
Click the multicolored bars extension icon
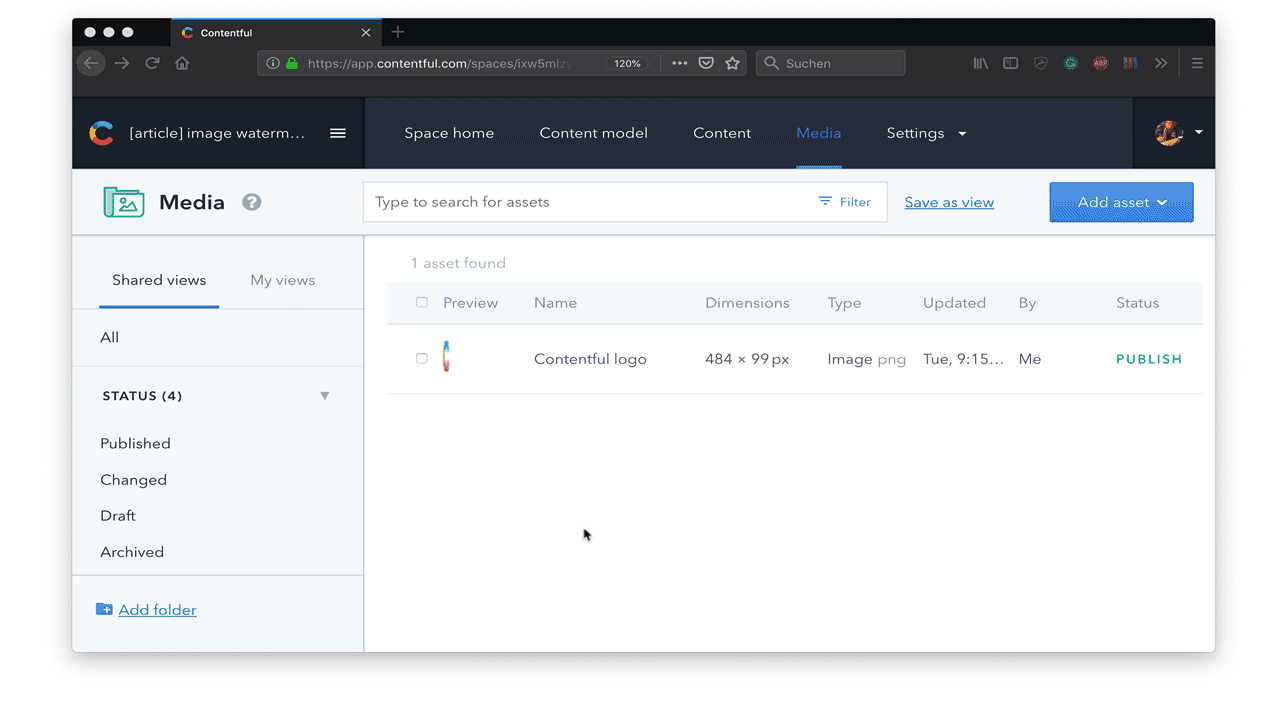pos(1130,63)
